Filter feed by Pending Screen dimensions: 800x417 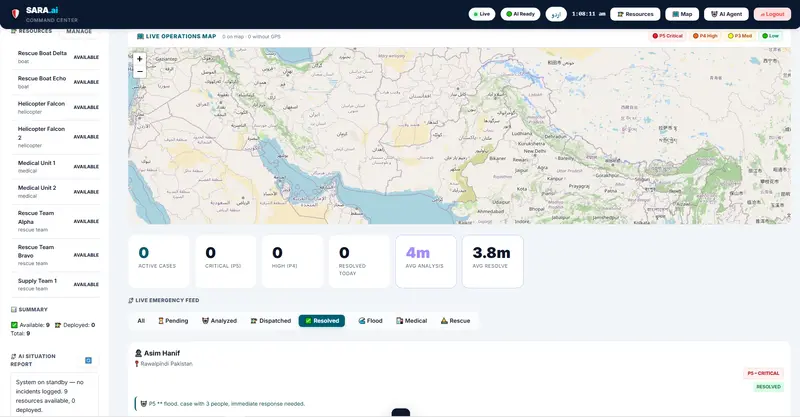coord(173,321)
